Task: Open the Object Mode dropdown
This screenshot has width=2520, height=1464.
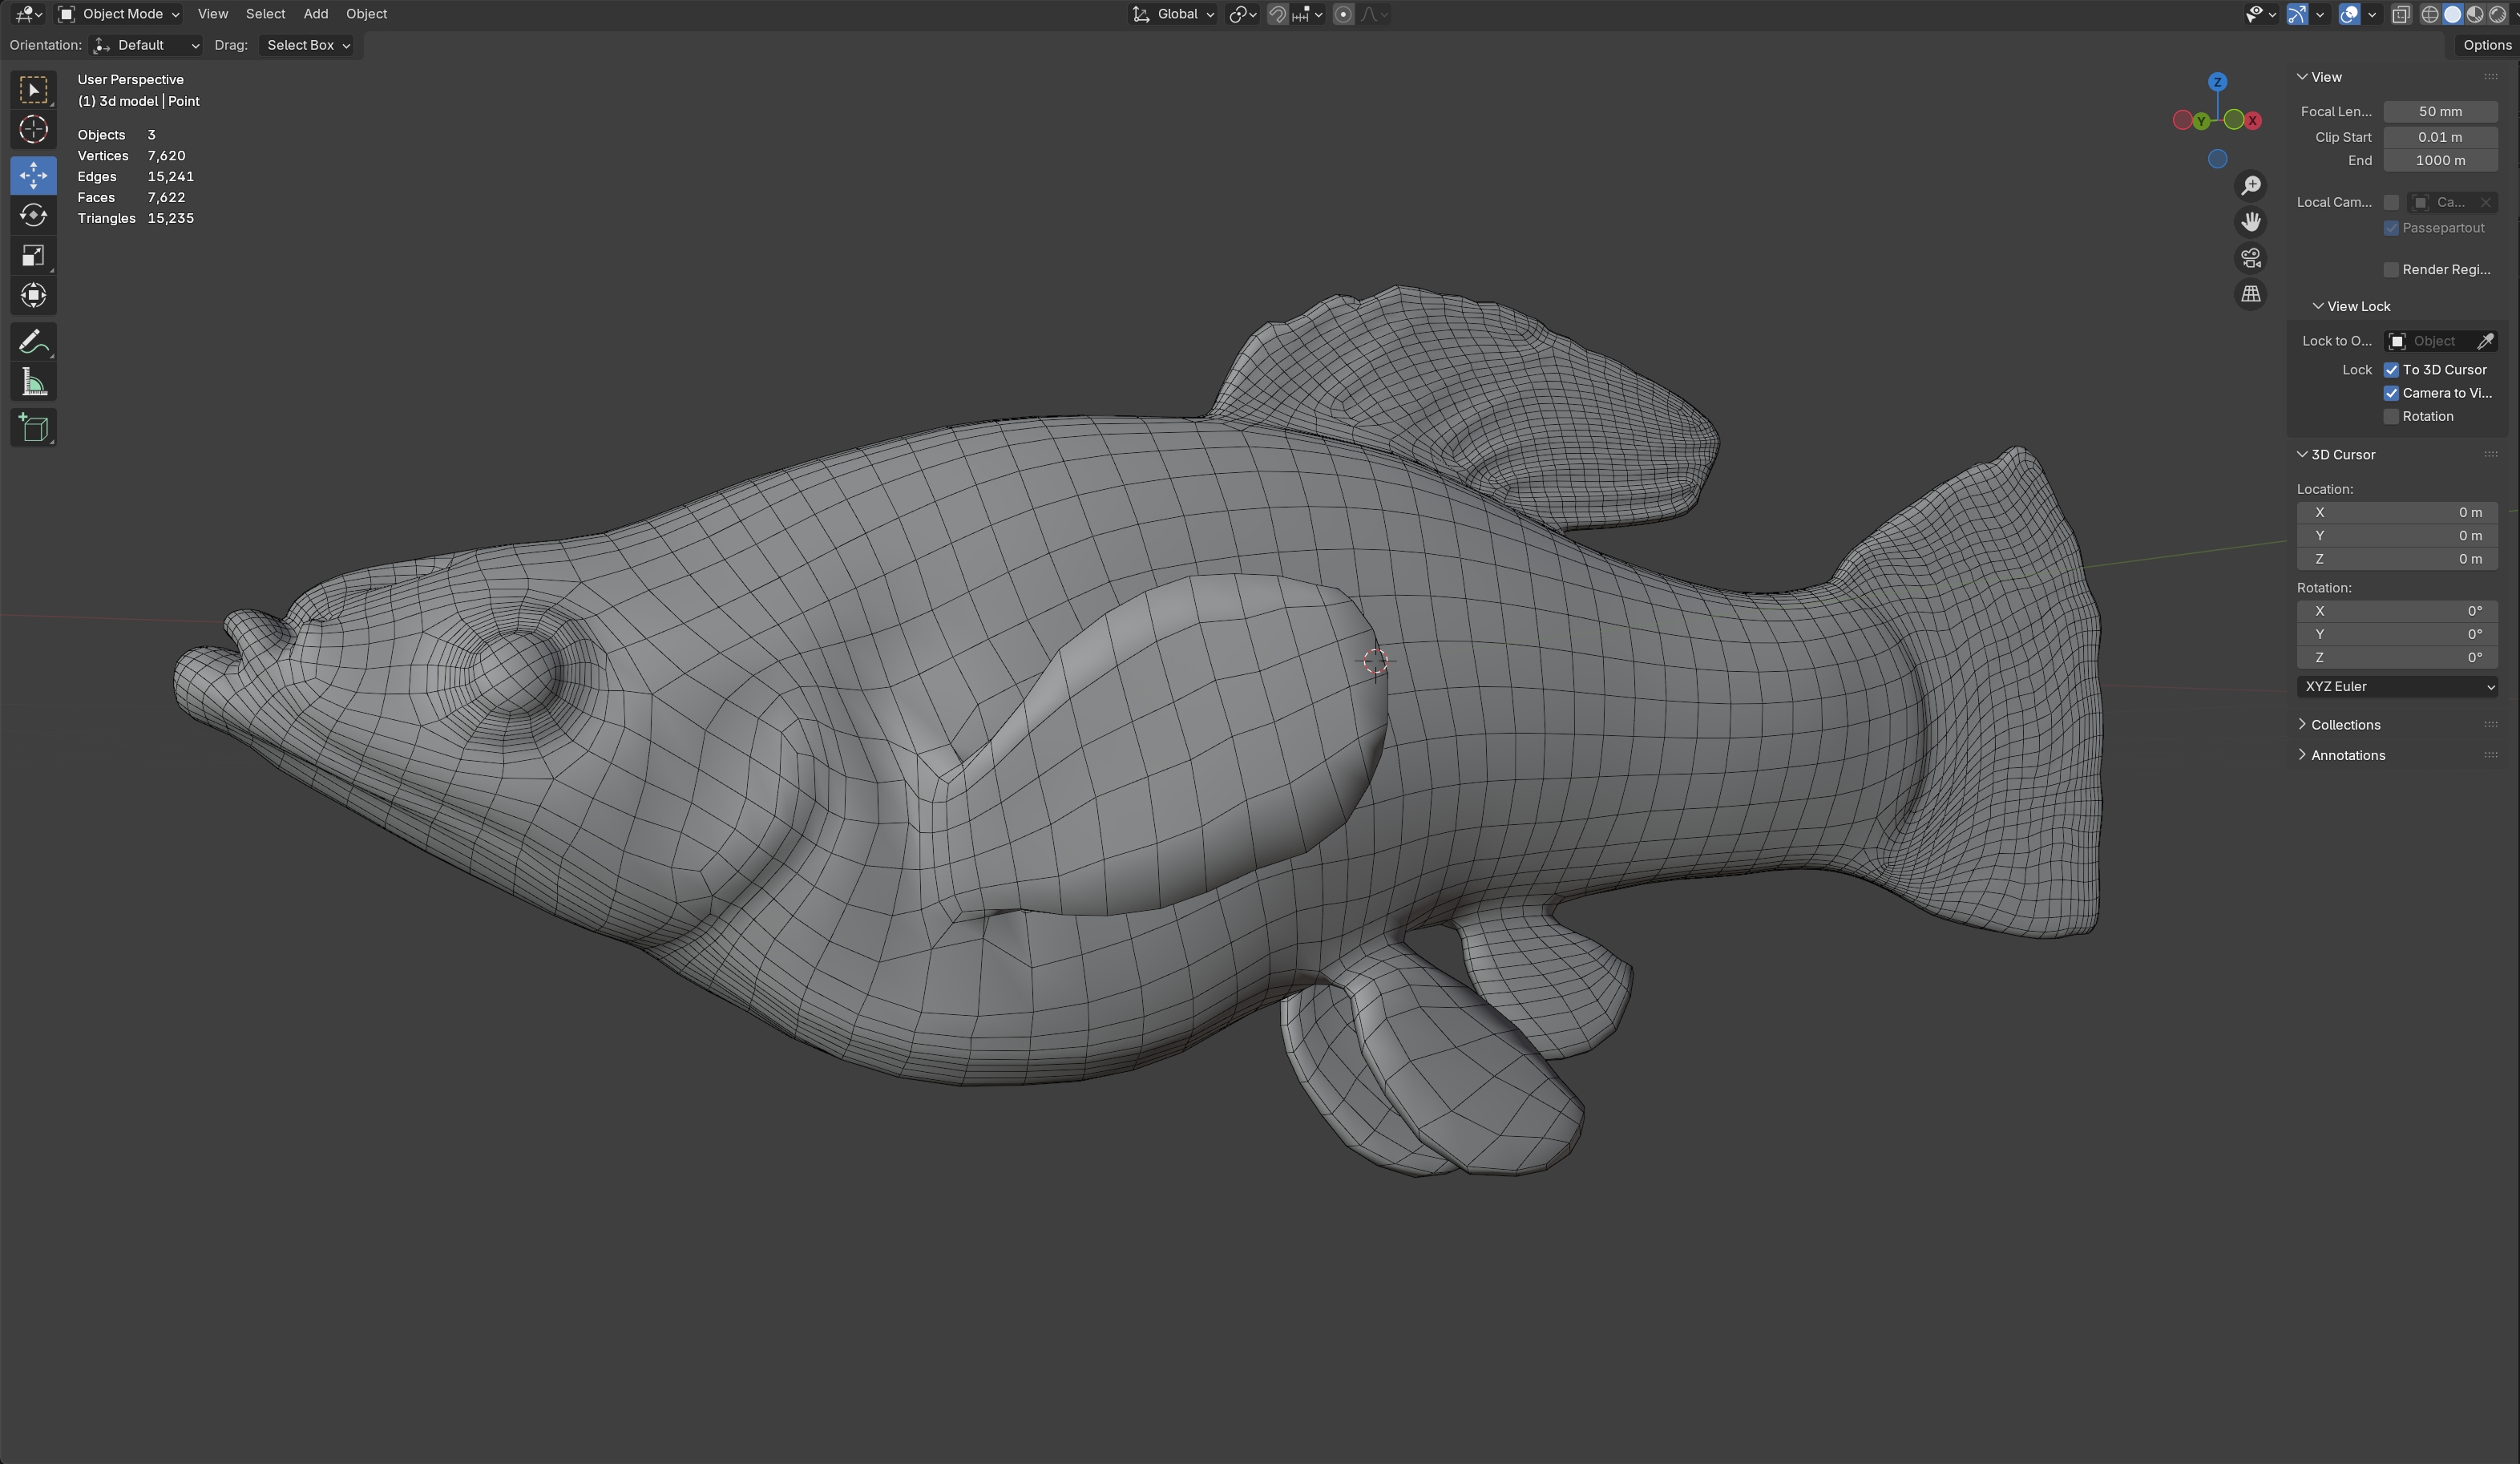Action: tap(119, 14)
